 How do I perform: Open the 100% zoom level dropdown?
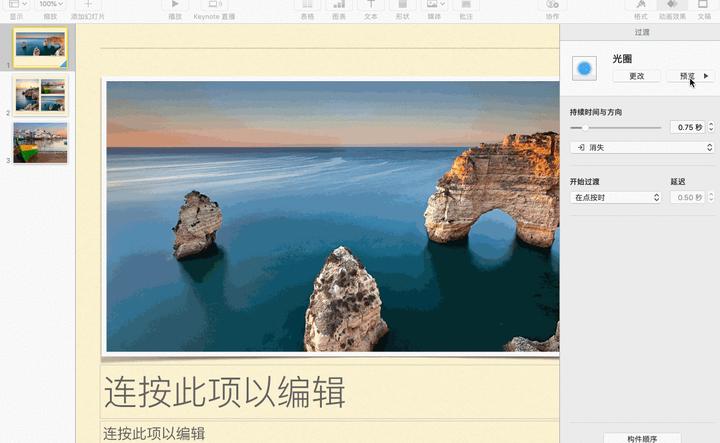51,4
